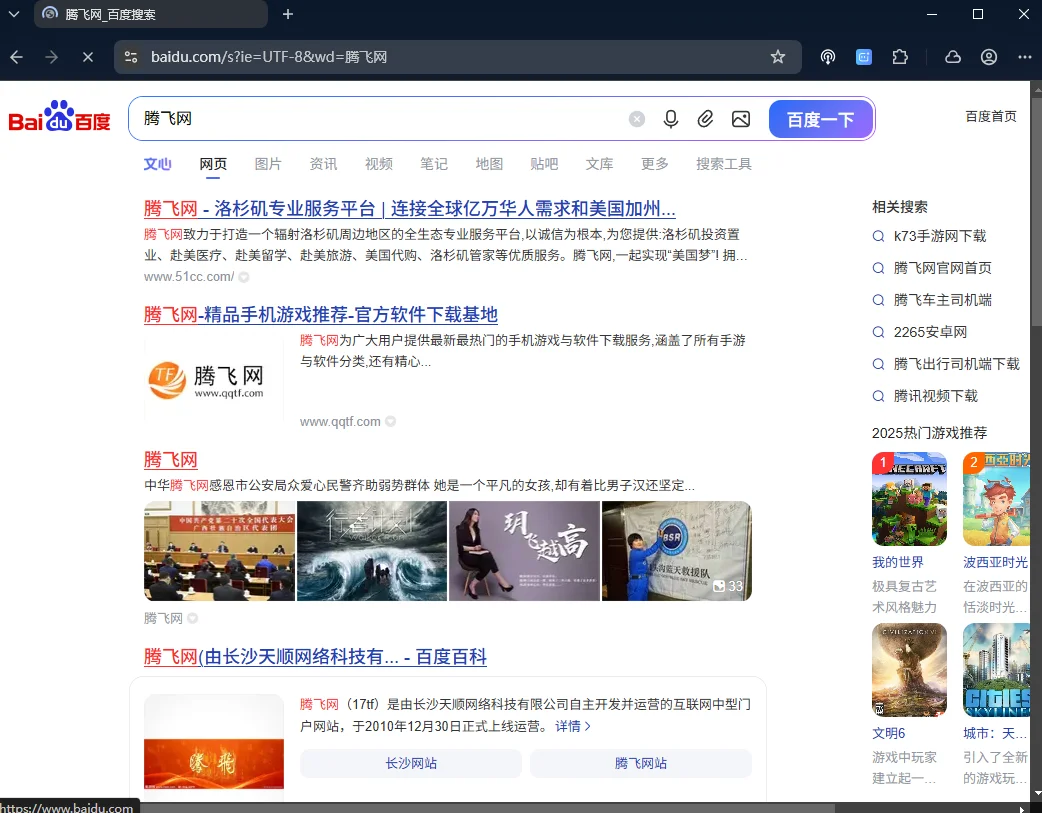This screenshot has height=813, width=1042.
Task: Open the 波西亚时光 game thumbnail
Action: (x=996, y=499)
